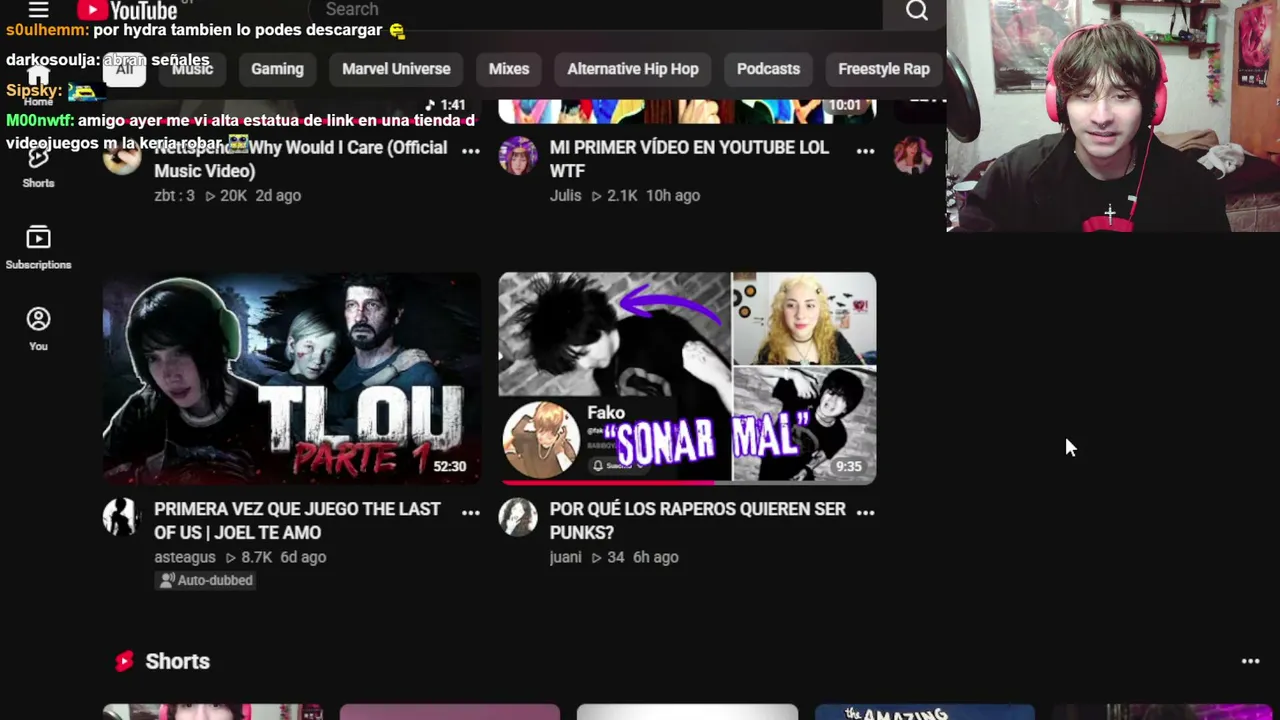
Task: Open title MI PRIMER VÍDEO EN YOUTUBE LOL WTF
Action: [x=689, y=159]
